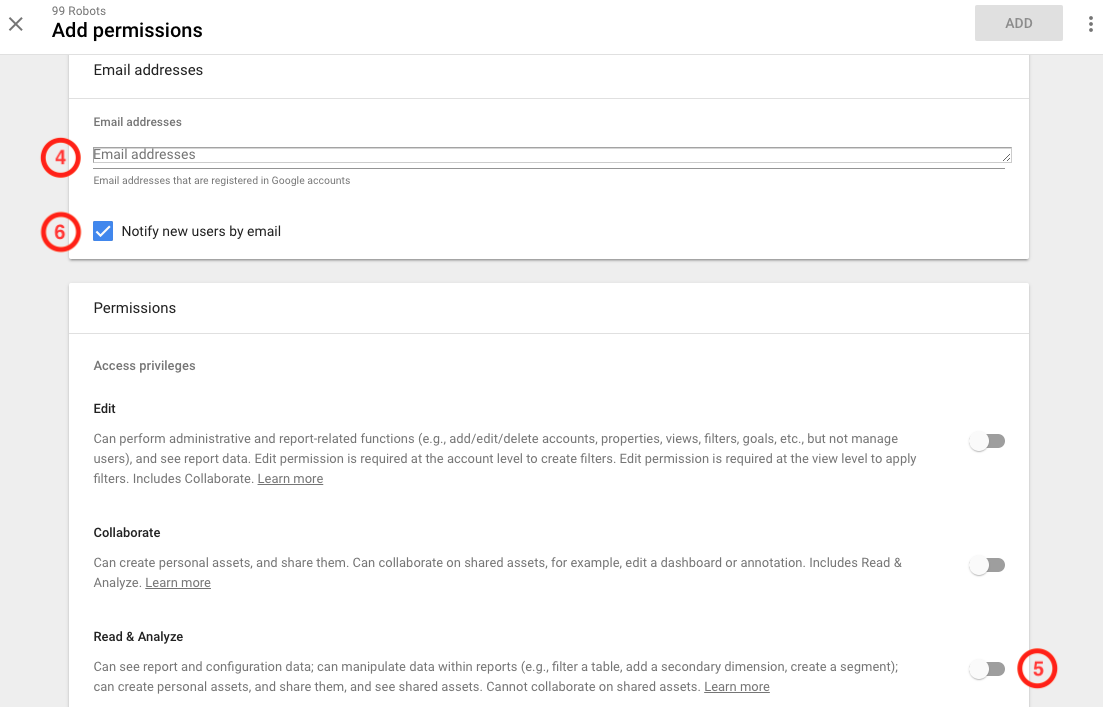Close the Add permissions panel

[x=15, y=24]
